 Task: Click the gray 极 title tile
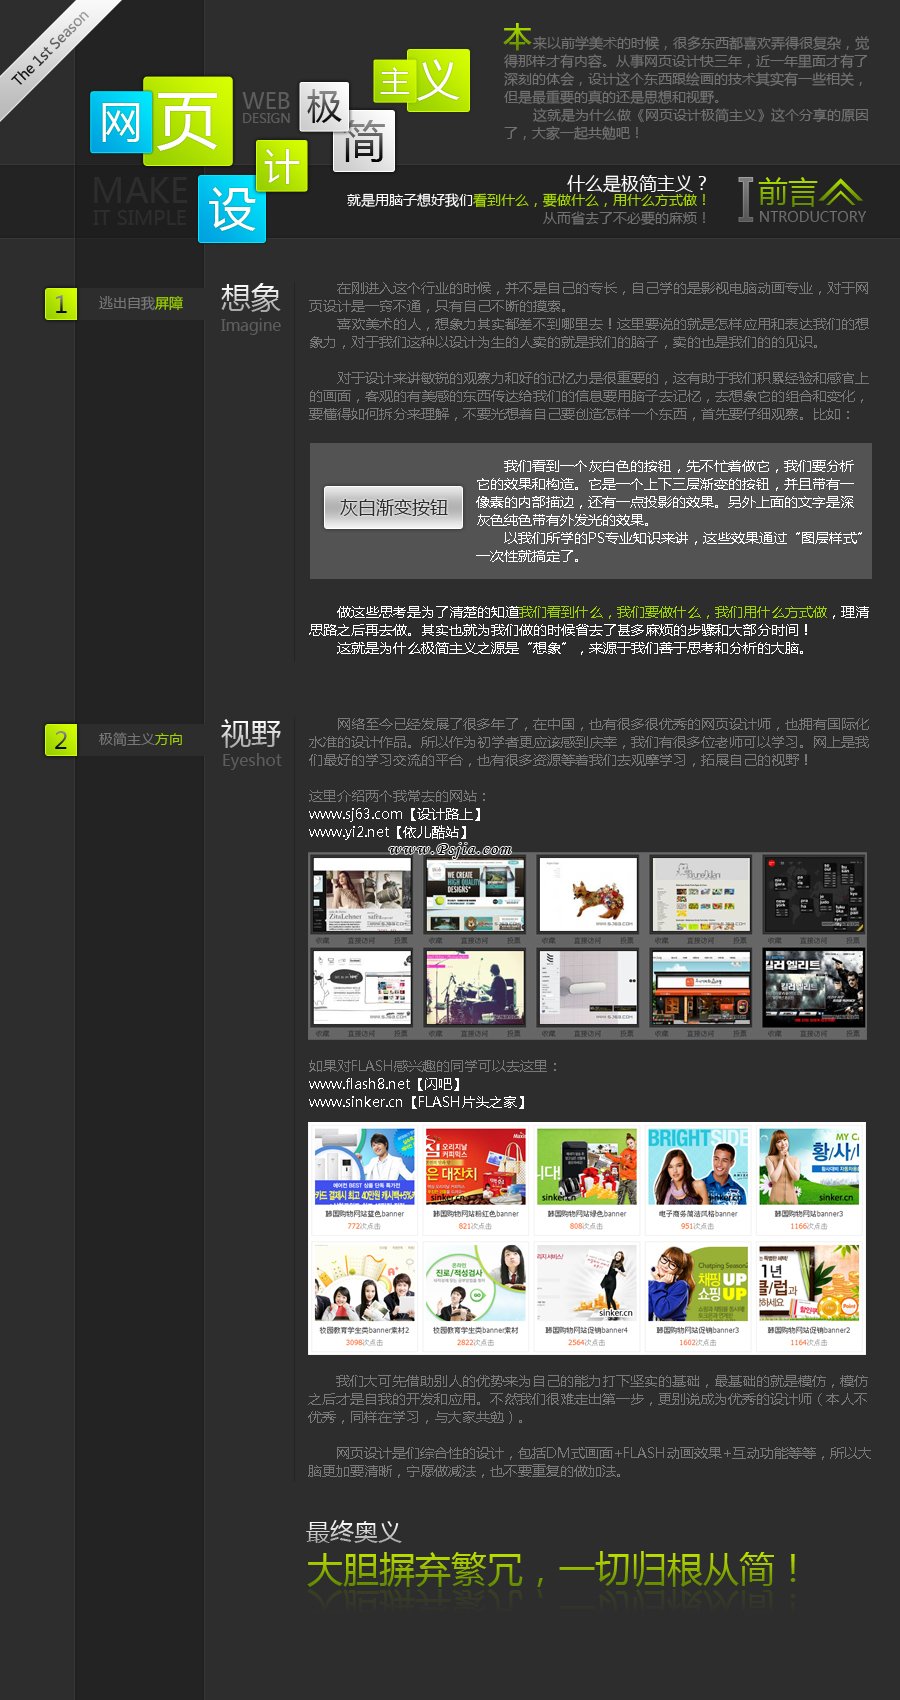(324, 107)
